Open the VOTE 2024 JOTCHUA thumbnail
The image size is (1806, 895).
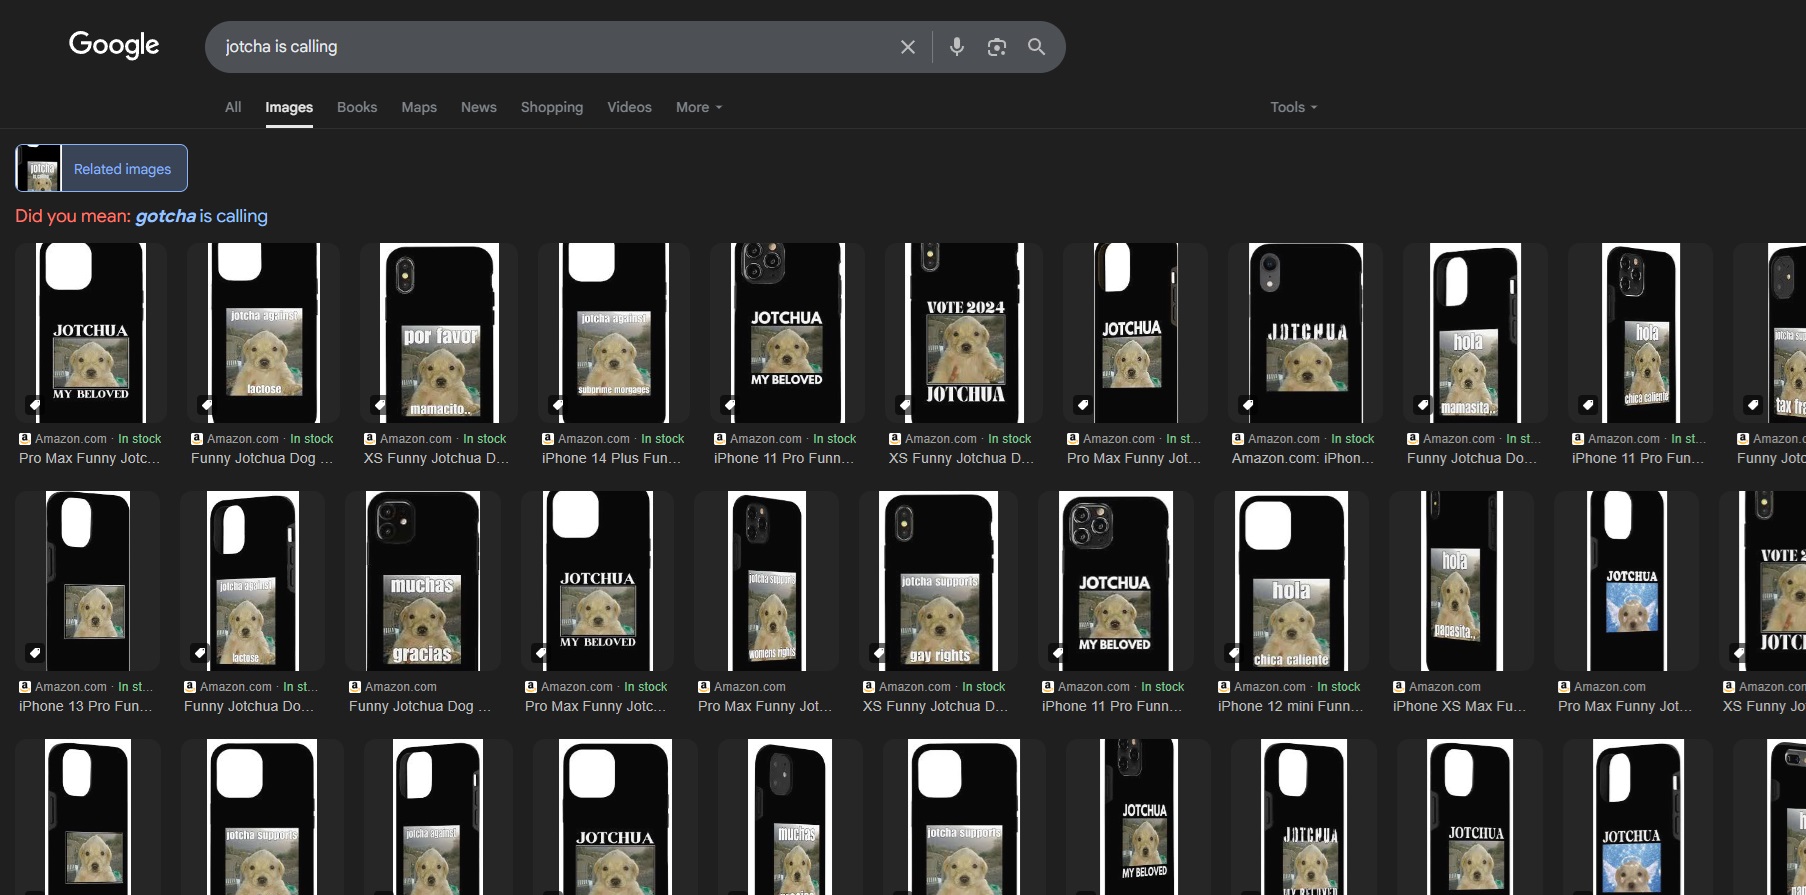pyautogui.click(x=964, y=332)
